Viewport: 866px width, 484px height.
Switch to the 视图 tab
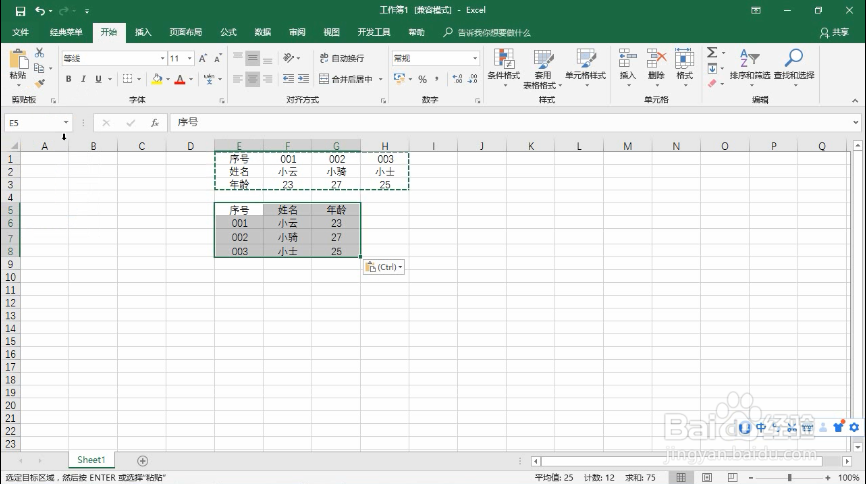(x=331, y=33)
